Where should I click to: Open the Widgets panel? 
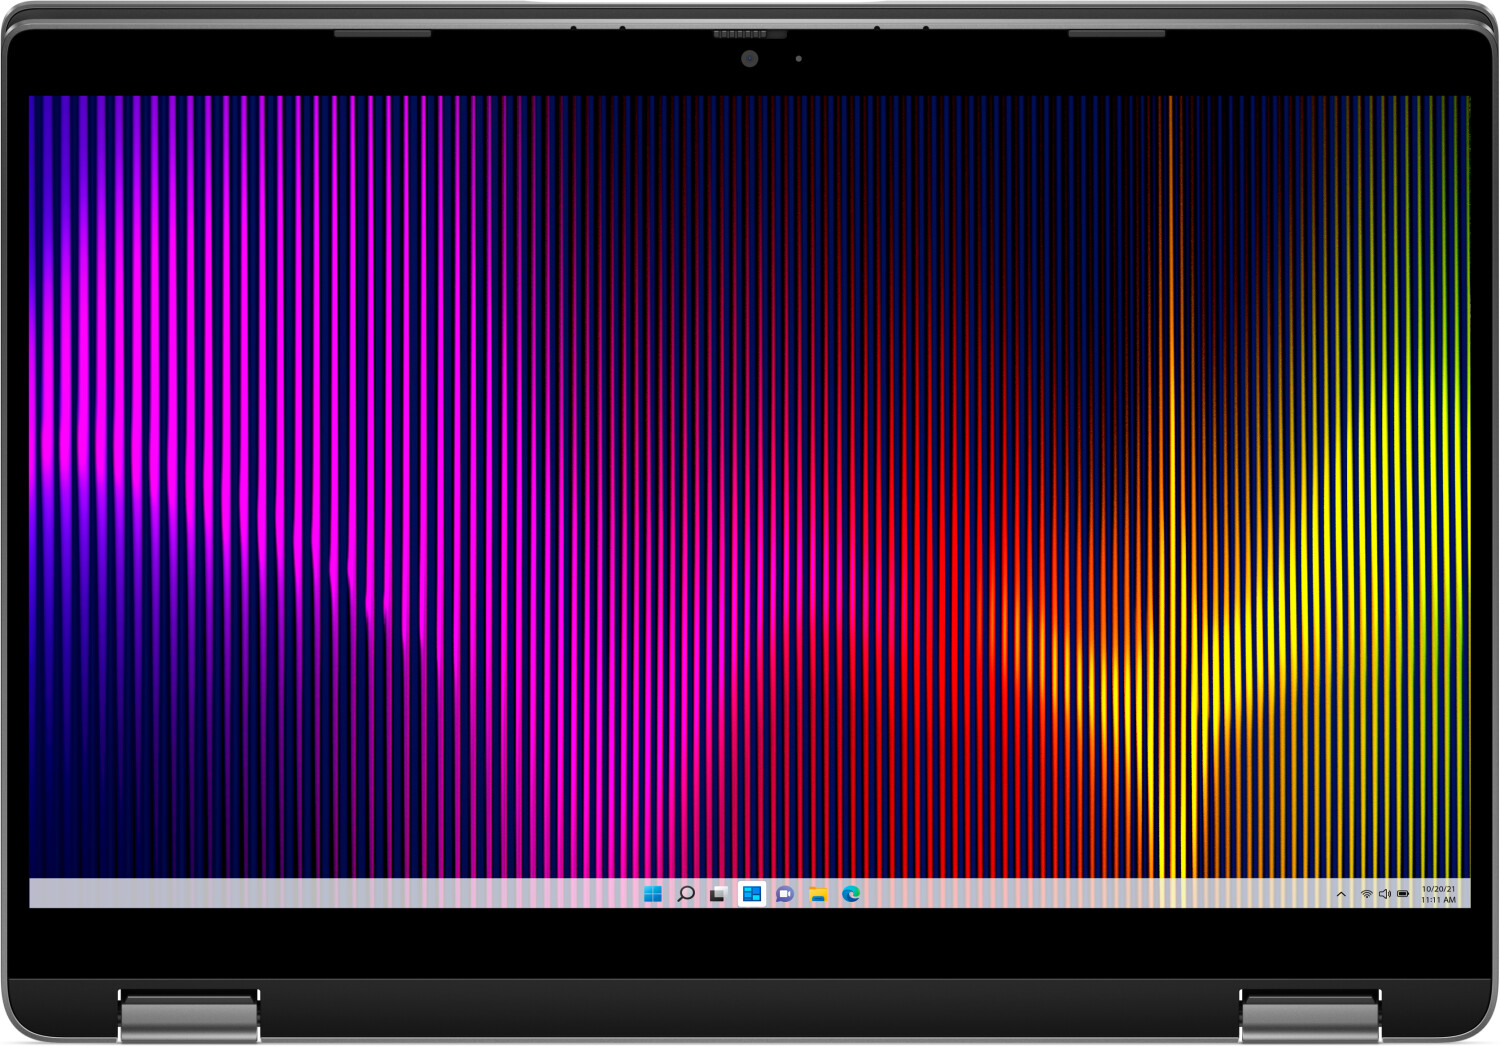pyautogui.click(x=752, y=894)
